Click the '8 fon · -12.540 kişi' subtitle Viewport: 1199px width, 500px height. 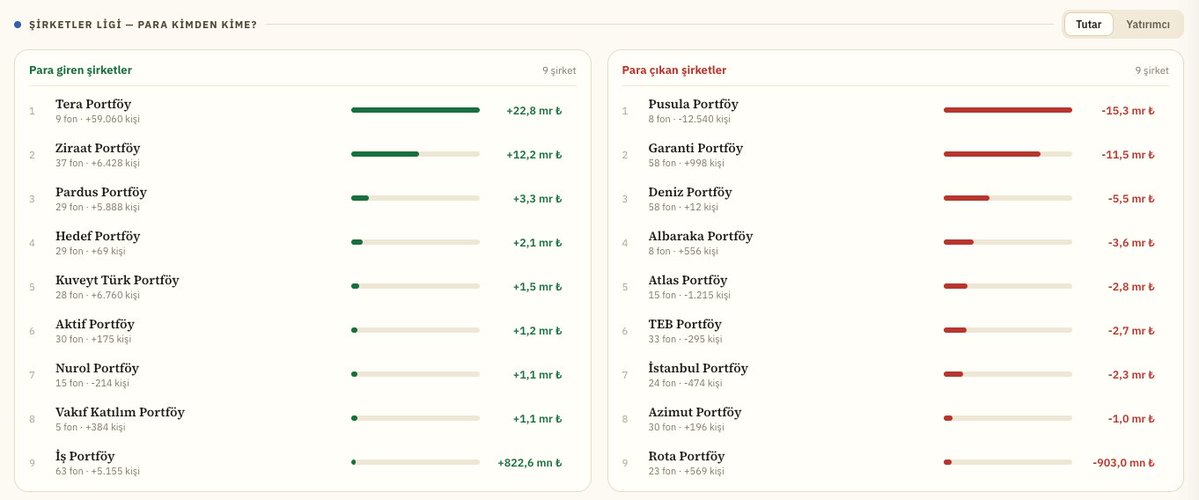tap(689, 119)
